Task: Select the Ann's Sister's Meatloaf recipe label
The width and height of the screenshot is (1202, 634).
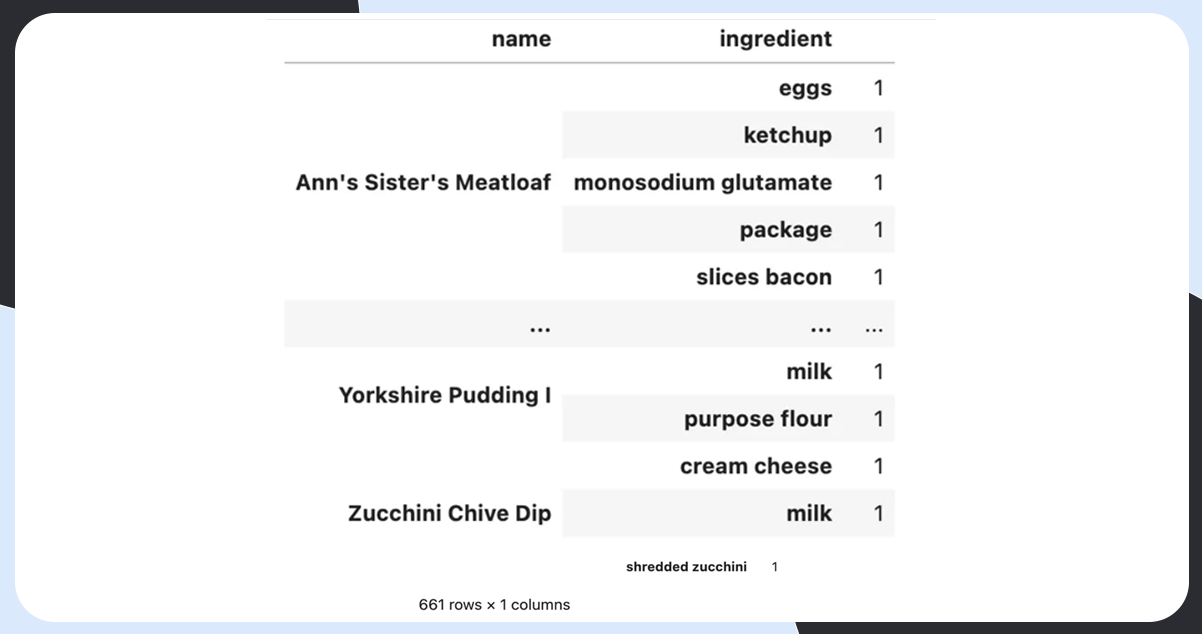Action: pos(423,182)
